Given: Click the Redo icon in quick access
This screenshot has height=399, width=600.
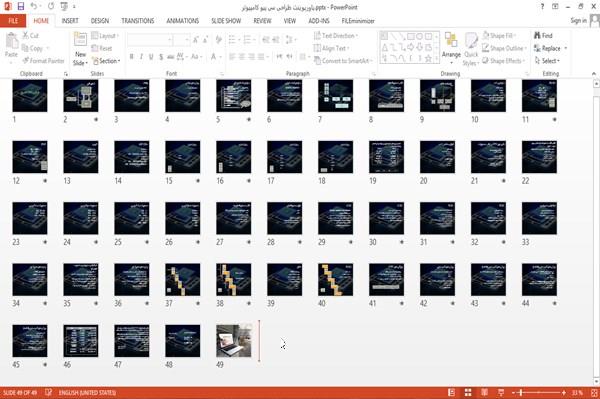Looking at the screenshot, I should [51, 7].
